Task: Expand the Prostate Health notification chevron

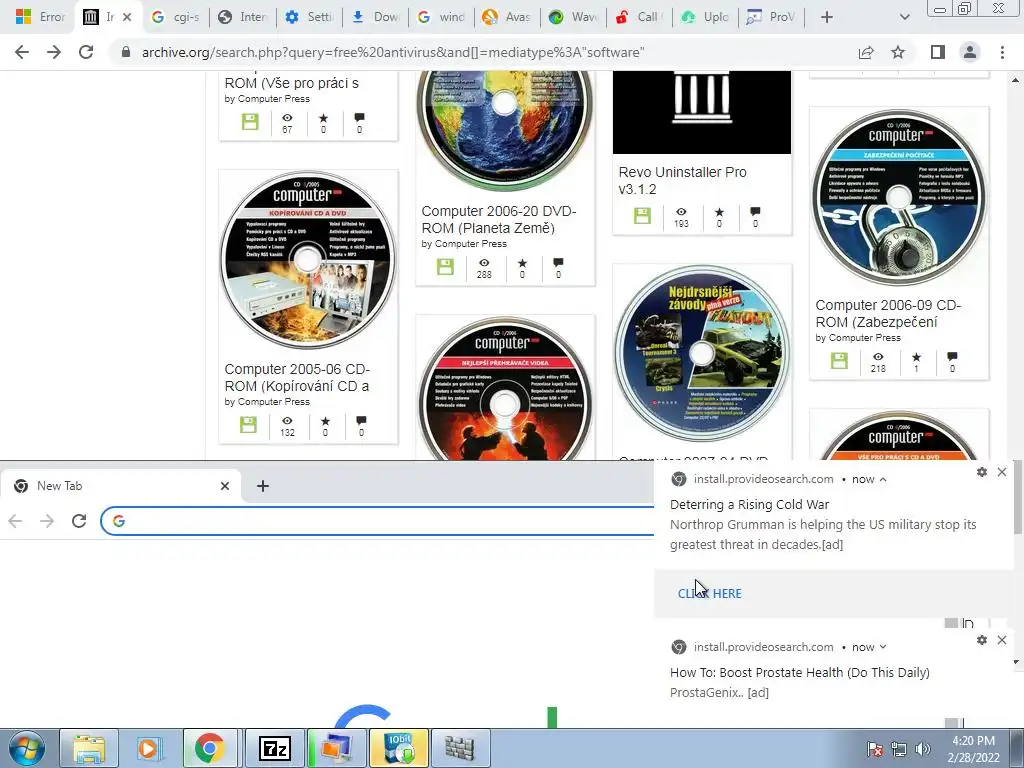Action: (883, 647)
